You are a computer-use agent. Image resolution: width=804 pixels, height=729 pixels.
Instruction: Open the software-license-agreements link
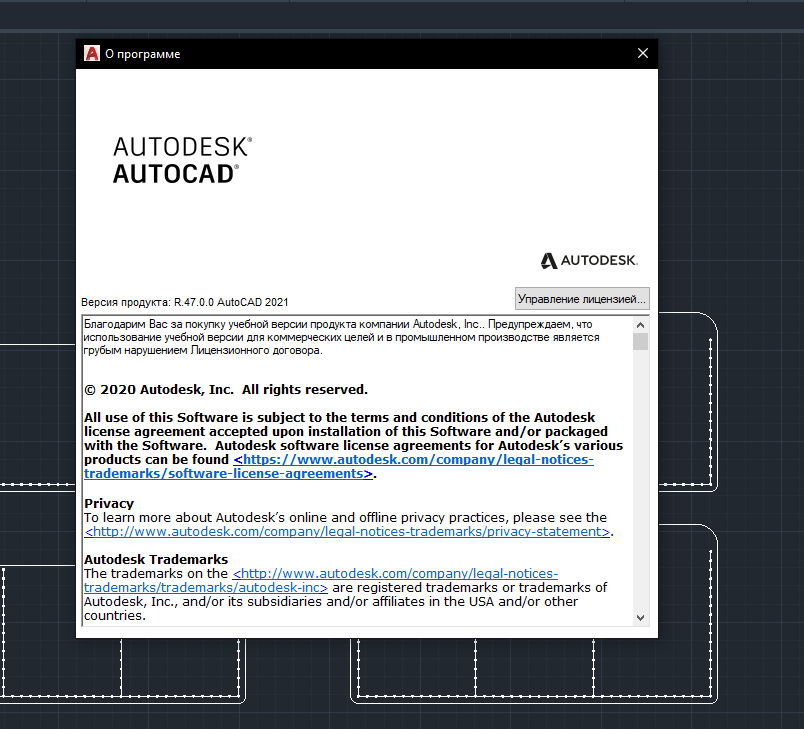click(339, 467)
